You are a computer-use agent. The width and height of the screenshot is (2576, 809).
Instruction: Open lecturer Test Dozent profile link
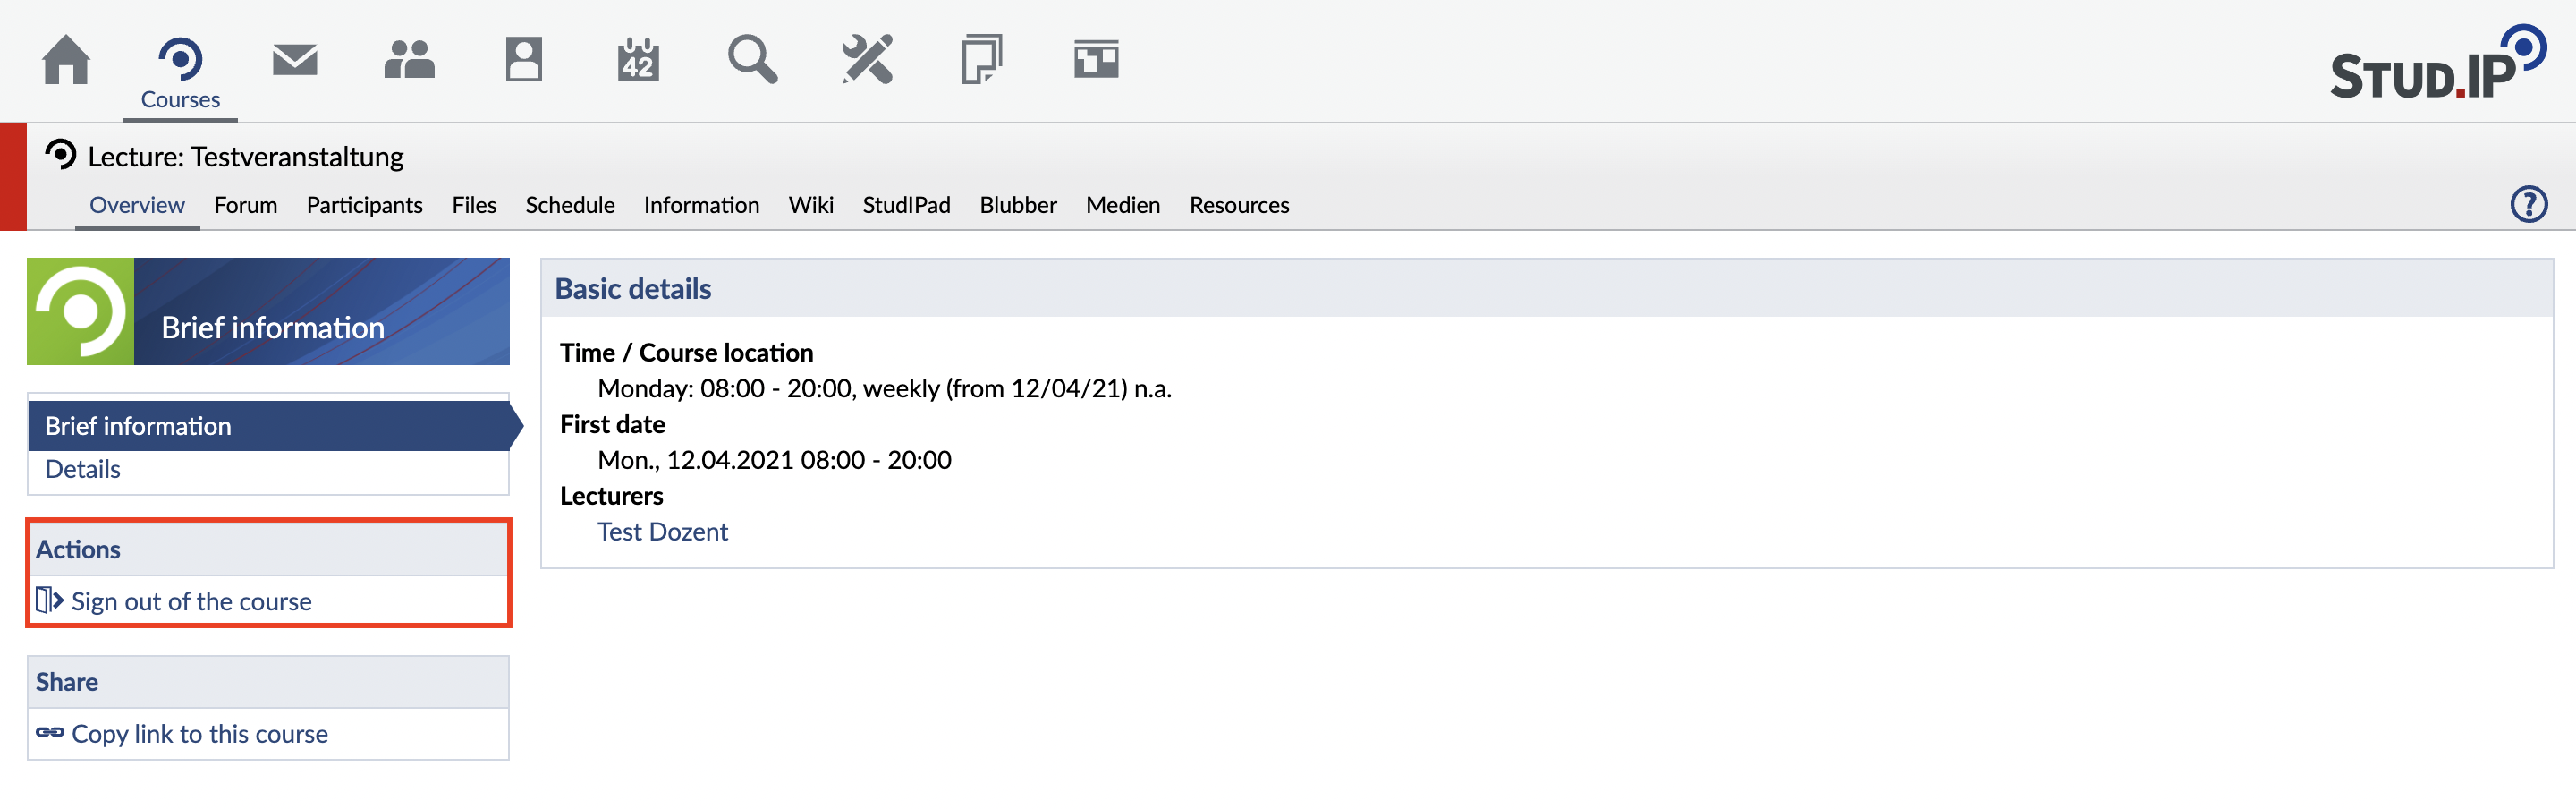coord(662,532)
